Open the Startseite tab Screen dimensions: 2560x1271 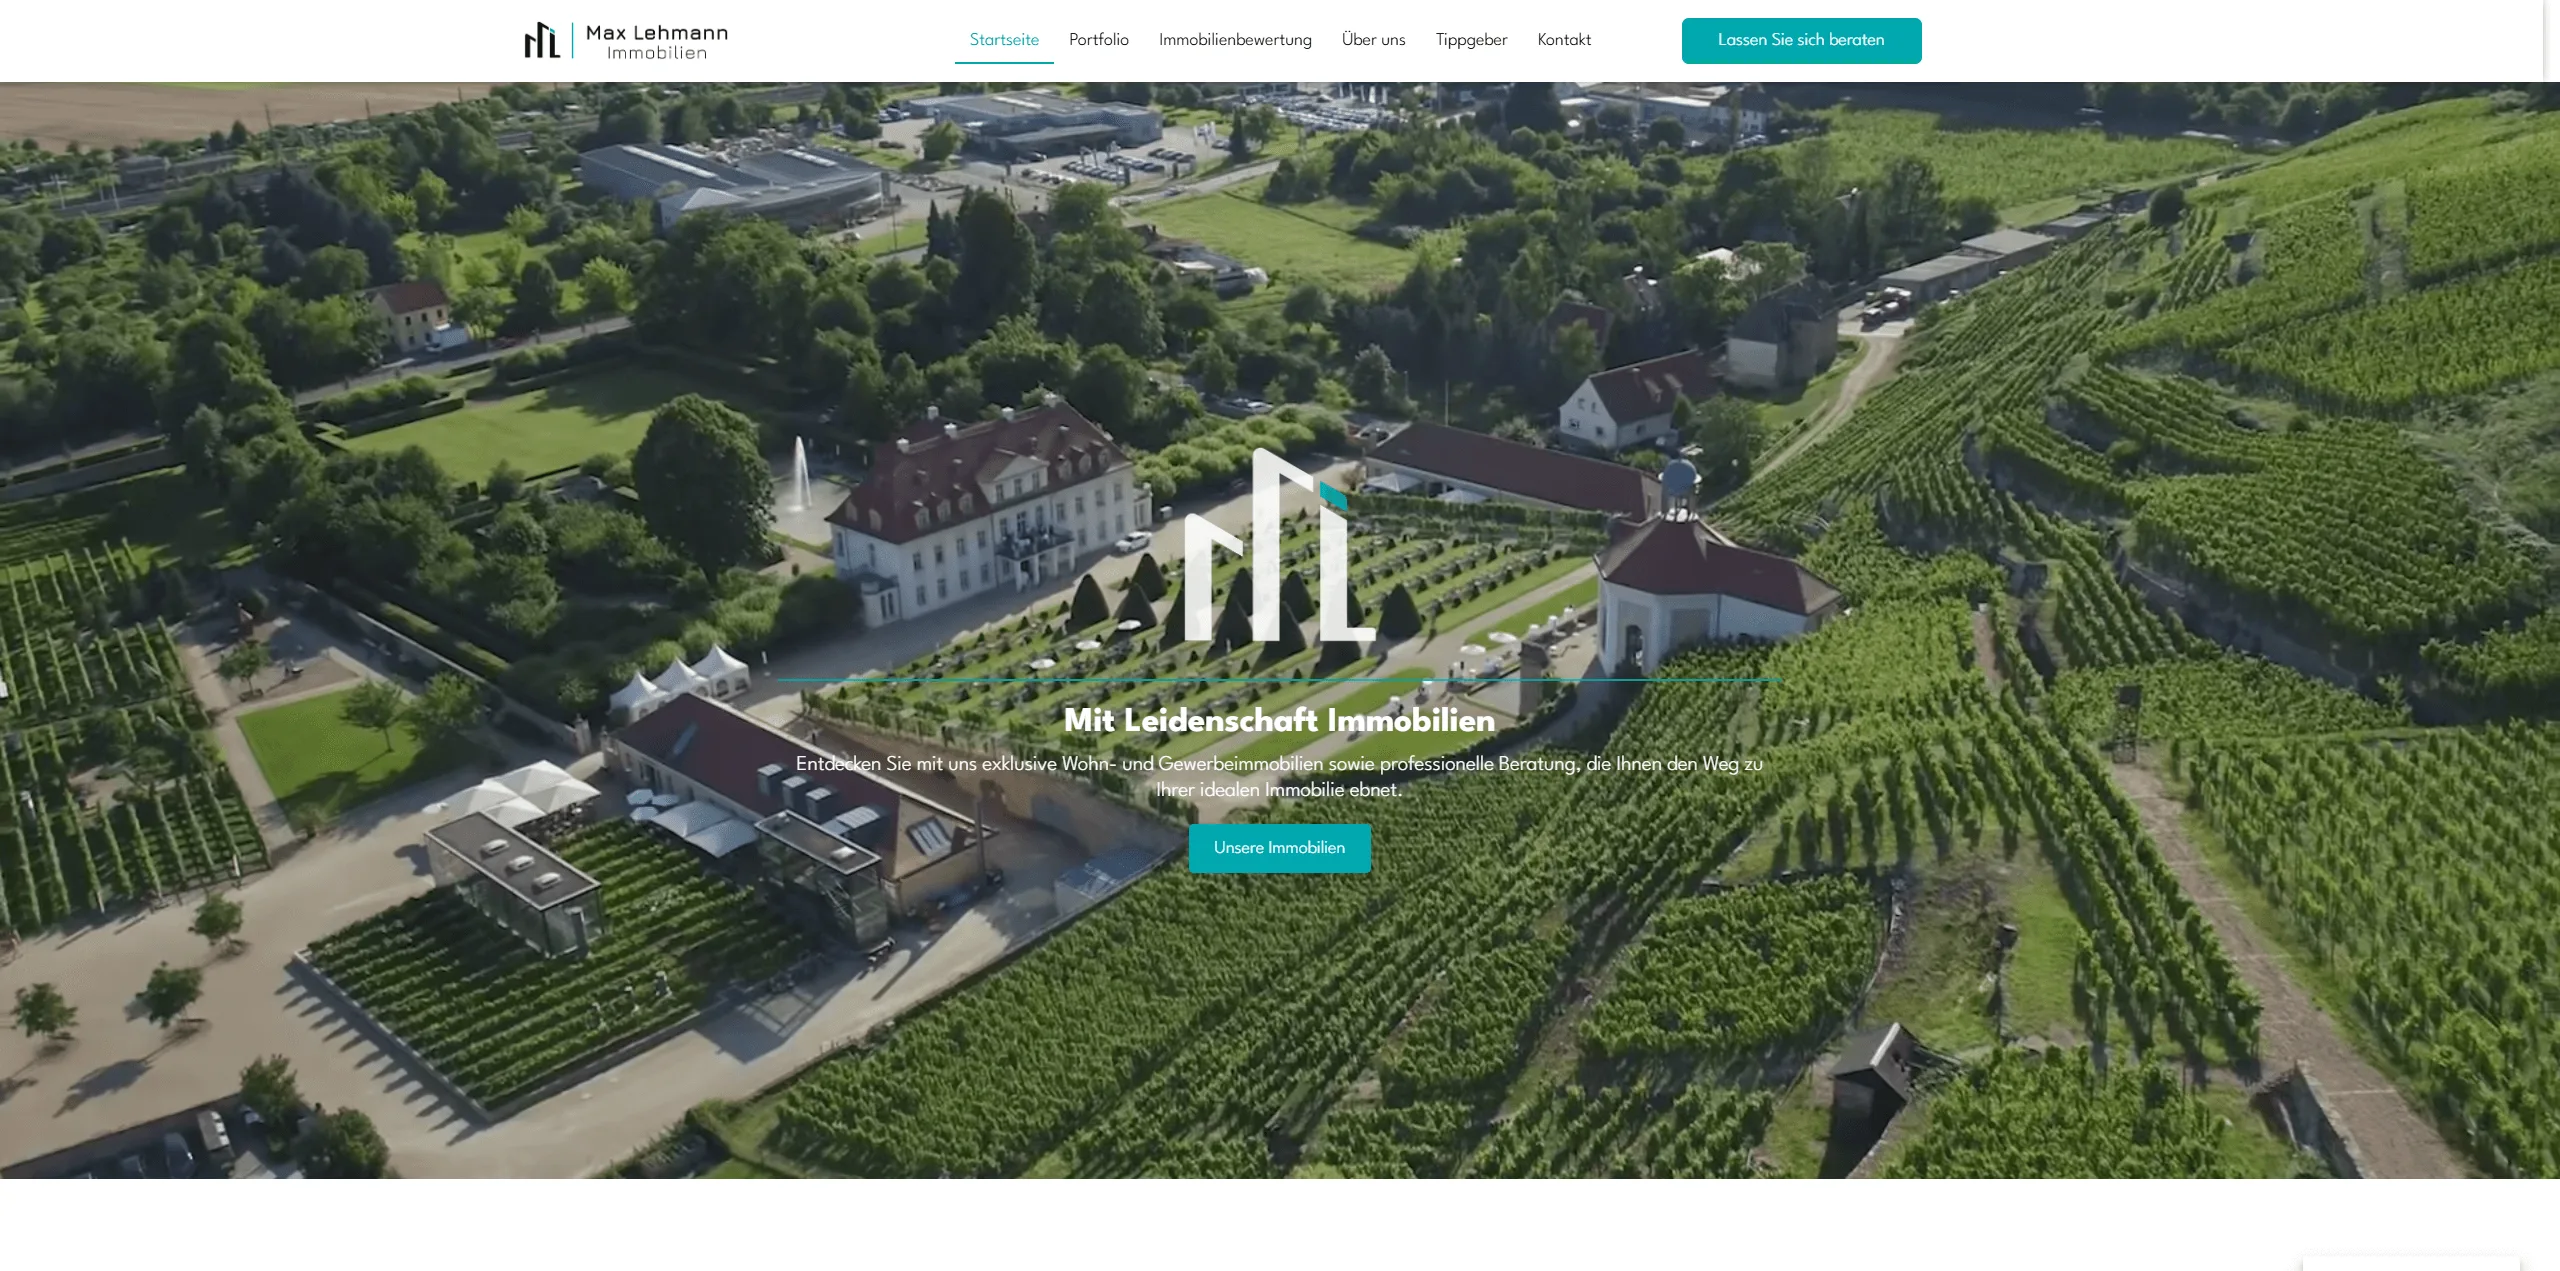(x=1004, y=40)
